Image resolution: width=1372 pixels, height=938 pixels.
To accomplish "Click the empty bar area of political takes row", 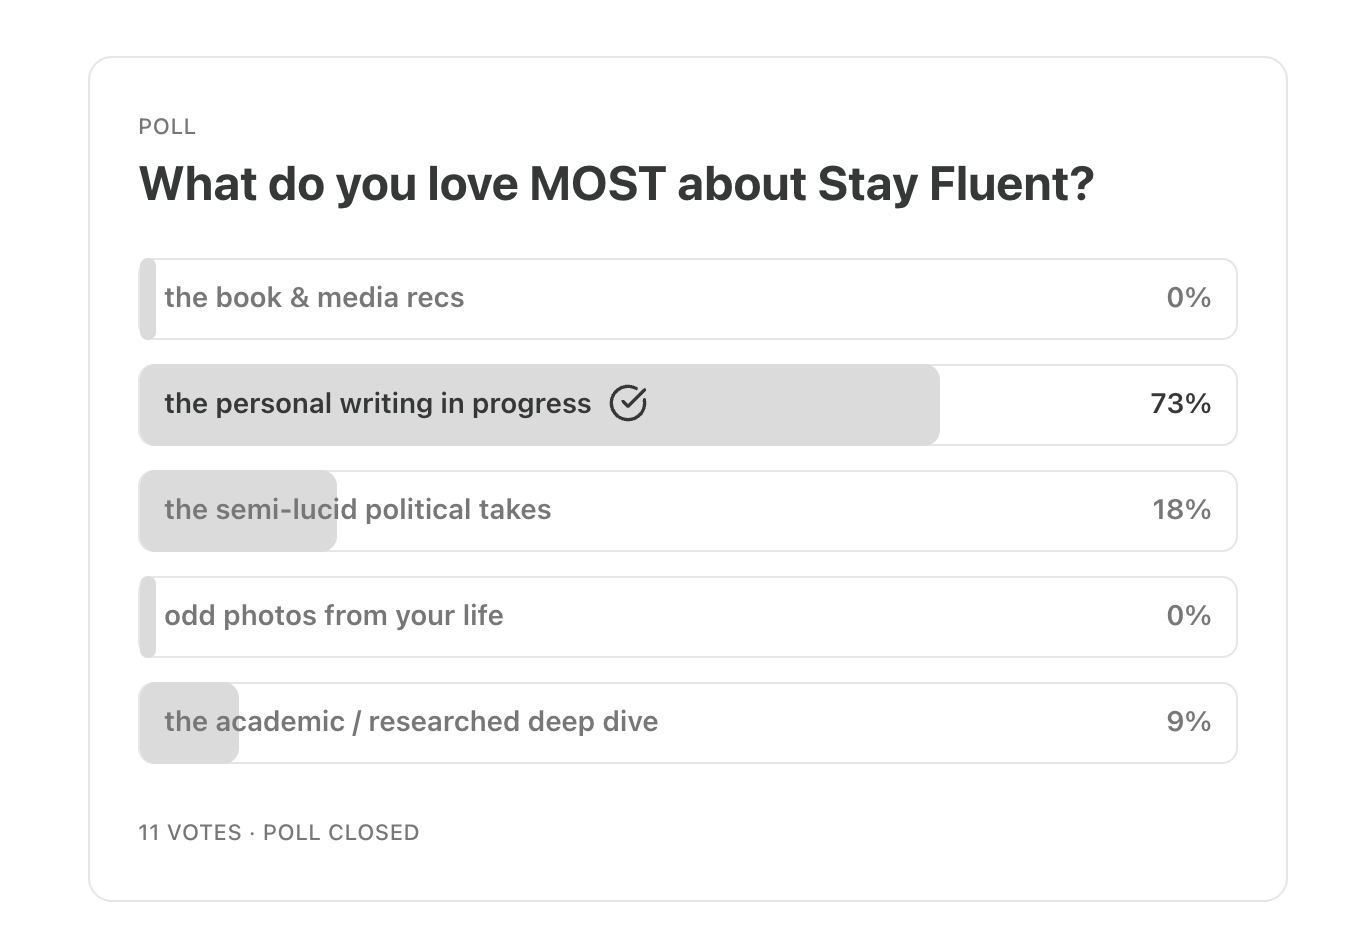I will click(850, 510).
